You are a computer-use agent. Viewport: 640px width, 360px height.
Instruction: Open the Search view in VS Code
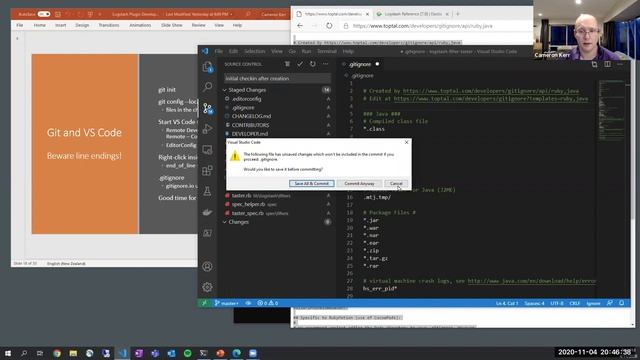tap(207, 87)
